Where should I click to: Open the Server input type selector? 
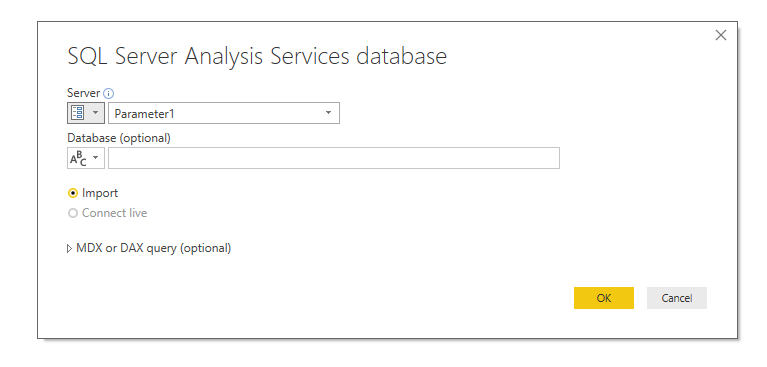pyautogui.click(x=86, y=113)
